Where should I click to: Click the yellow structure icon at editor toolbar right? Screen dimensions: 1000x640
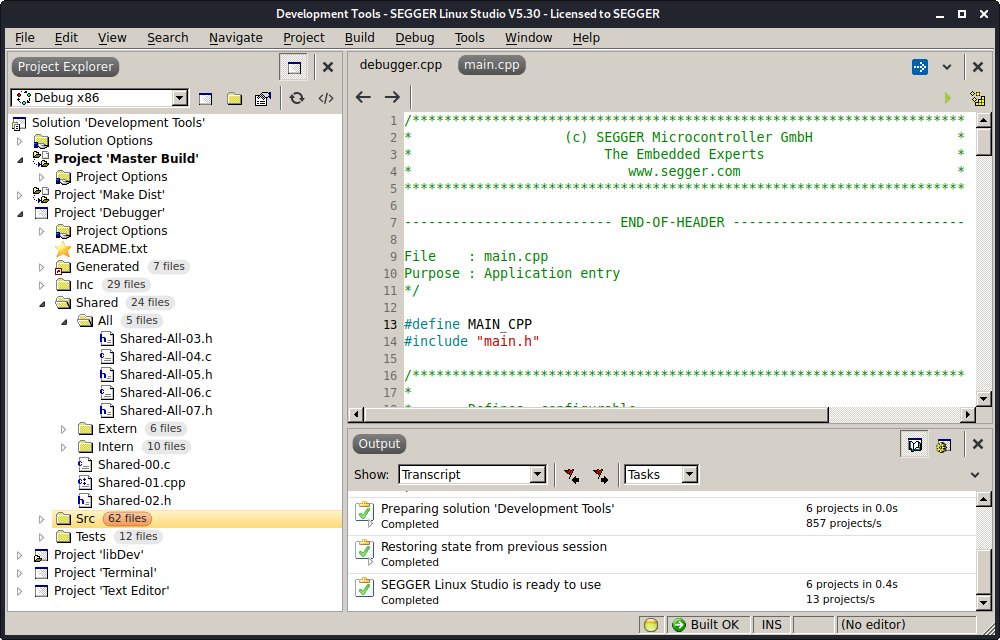click(x=977, y=98)
